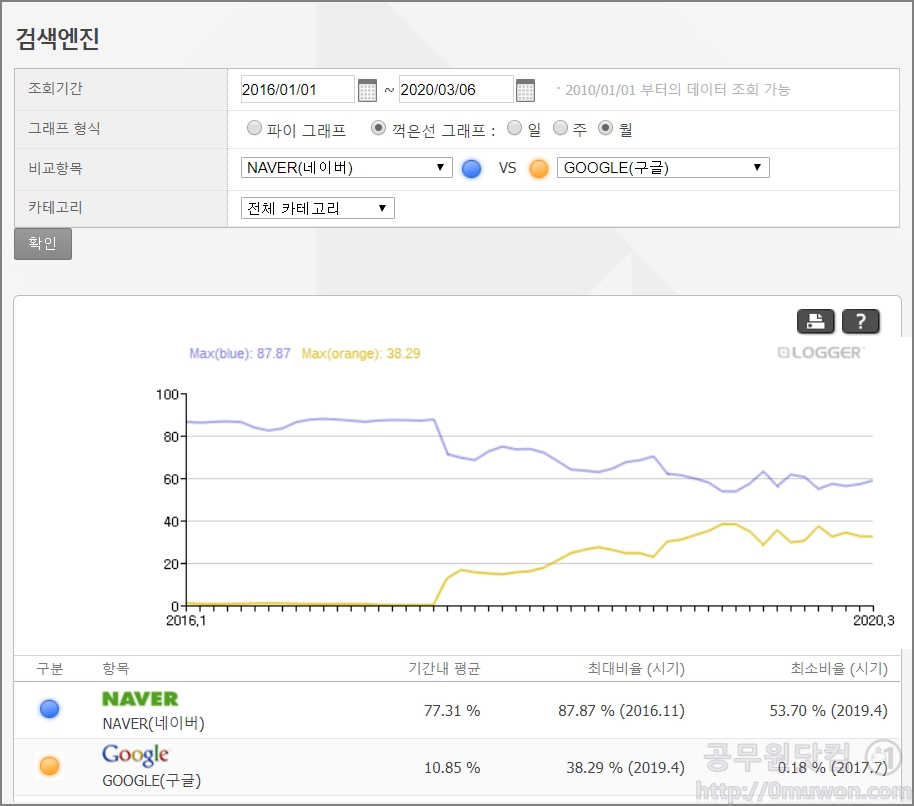Click the 조회기간 row label
Viewport: 914px width, 806px height.
(x=55, y=88)
